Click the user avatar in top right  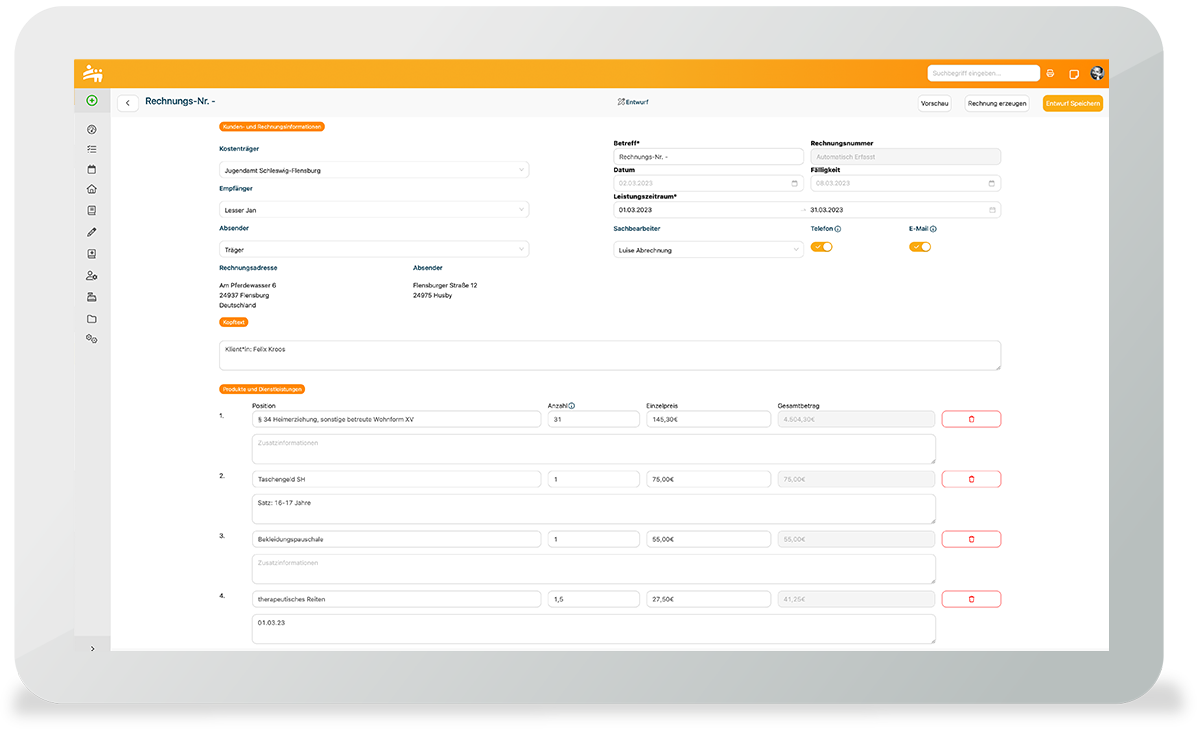[1097, 73]
